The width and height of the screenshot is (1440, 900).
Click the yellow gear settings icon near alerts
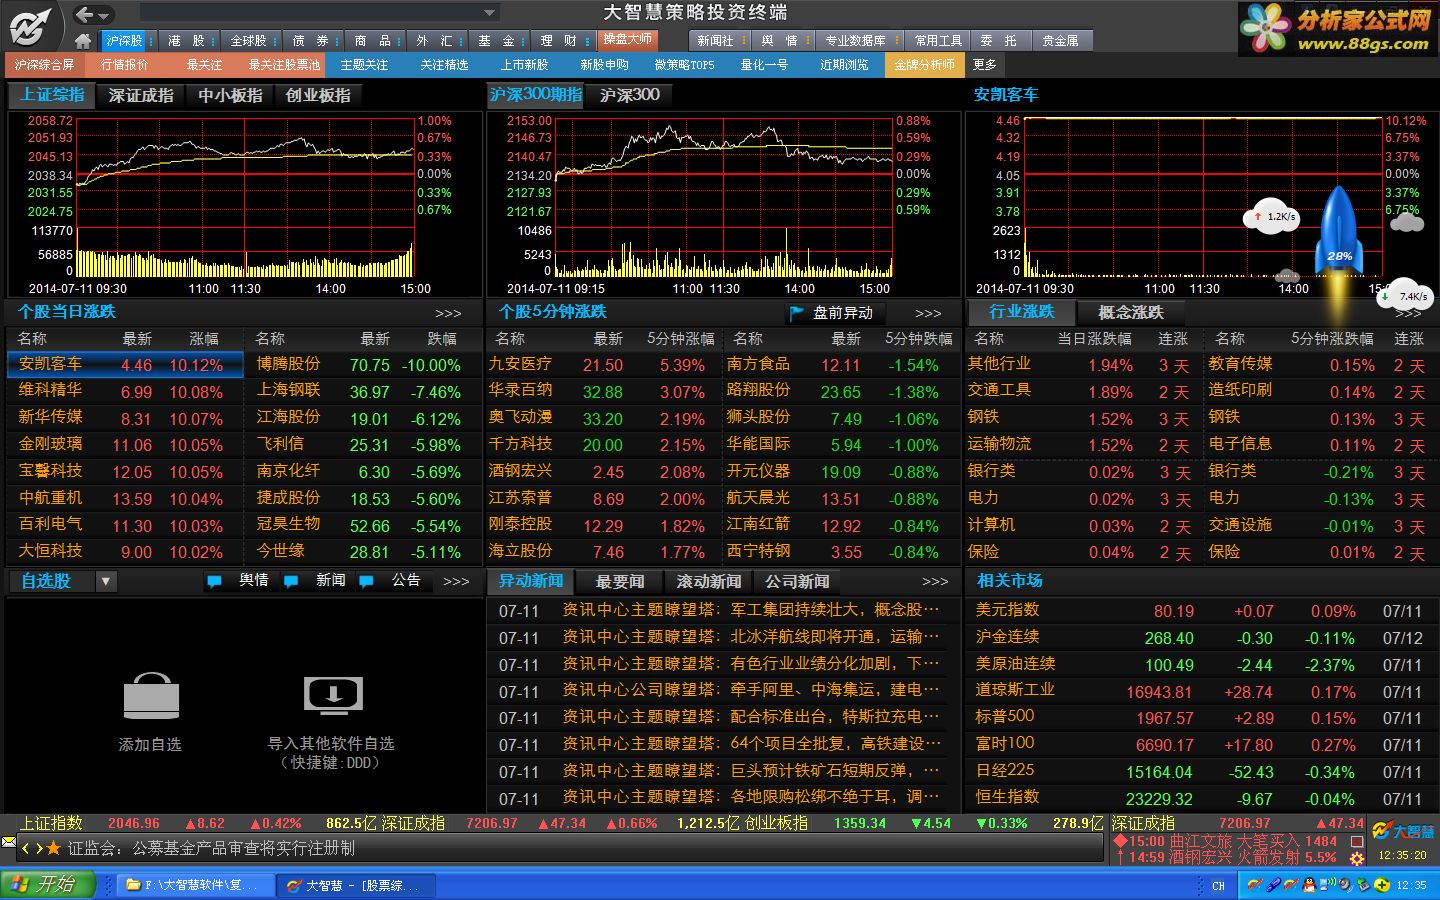click(1357, 858)
